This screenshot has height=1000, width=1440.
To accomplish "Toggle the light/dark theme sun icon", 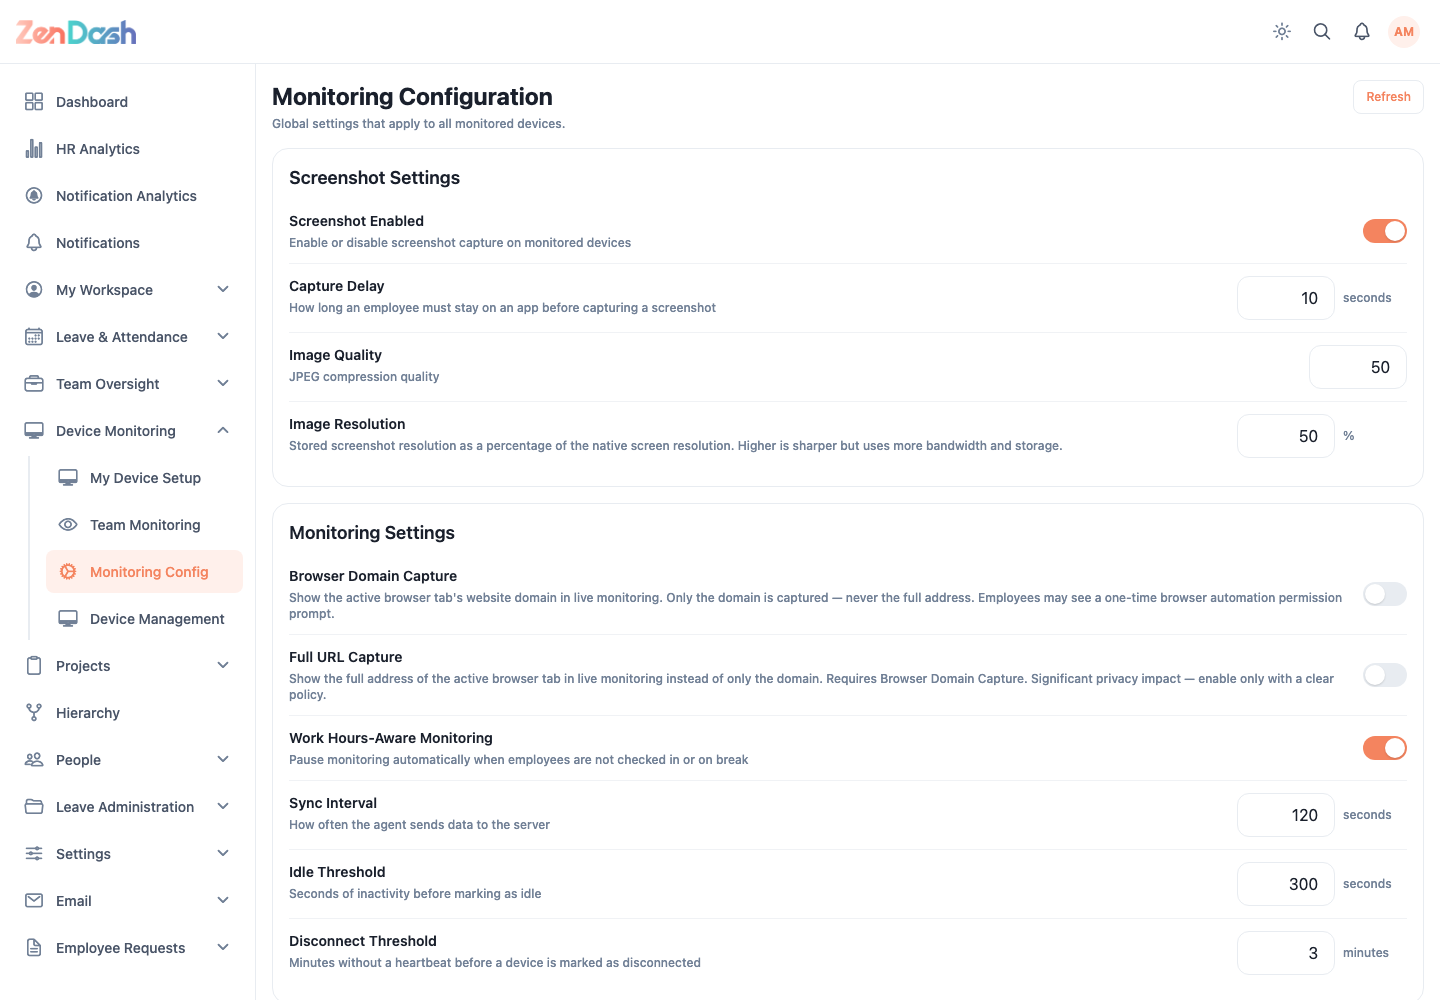I will point(1282,32).
